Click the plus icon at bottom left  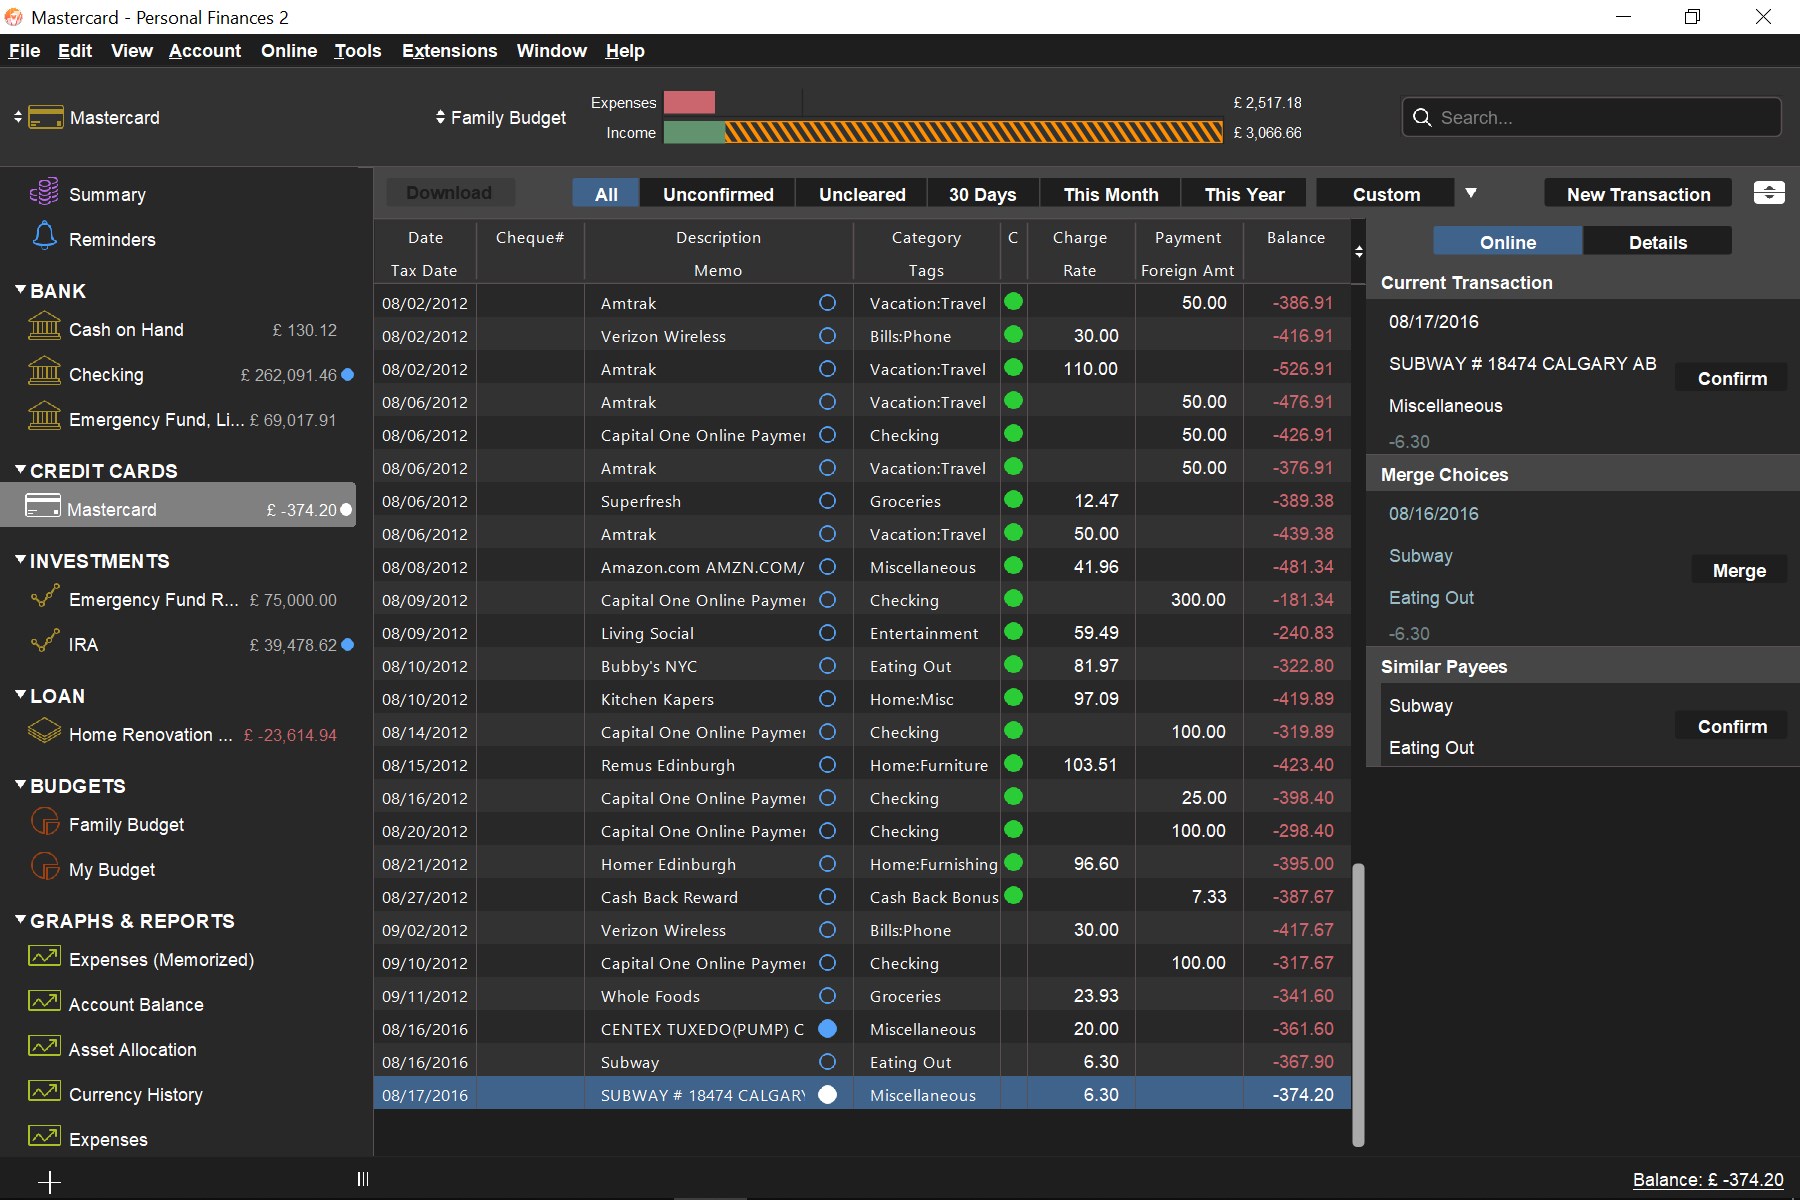click(x=49, y=1182)
